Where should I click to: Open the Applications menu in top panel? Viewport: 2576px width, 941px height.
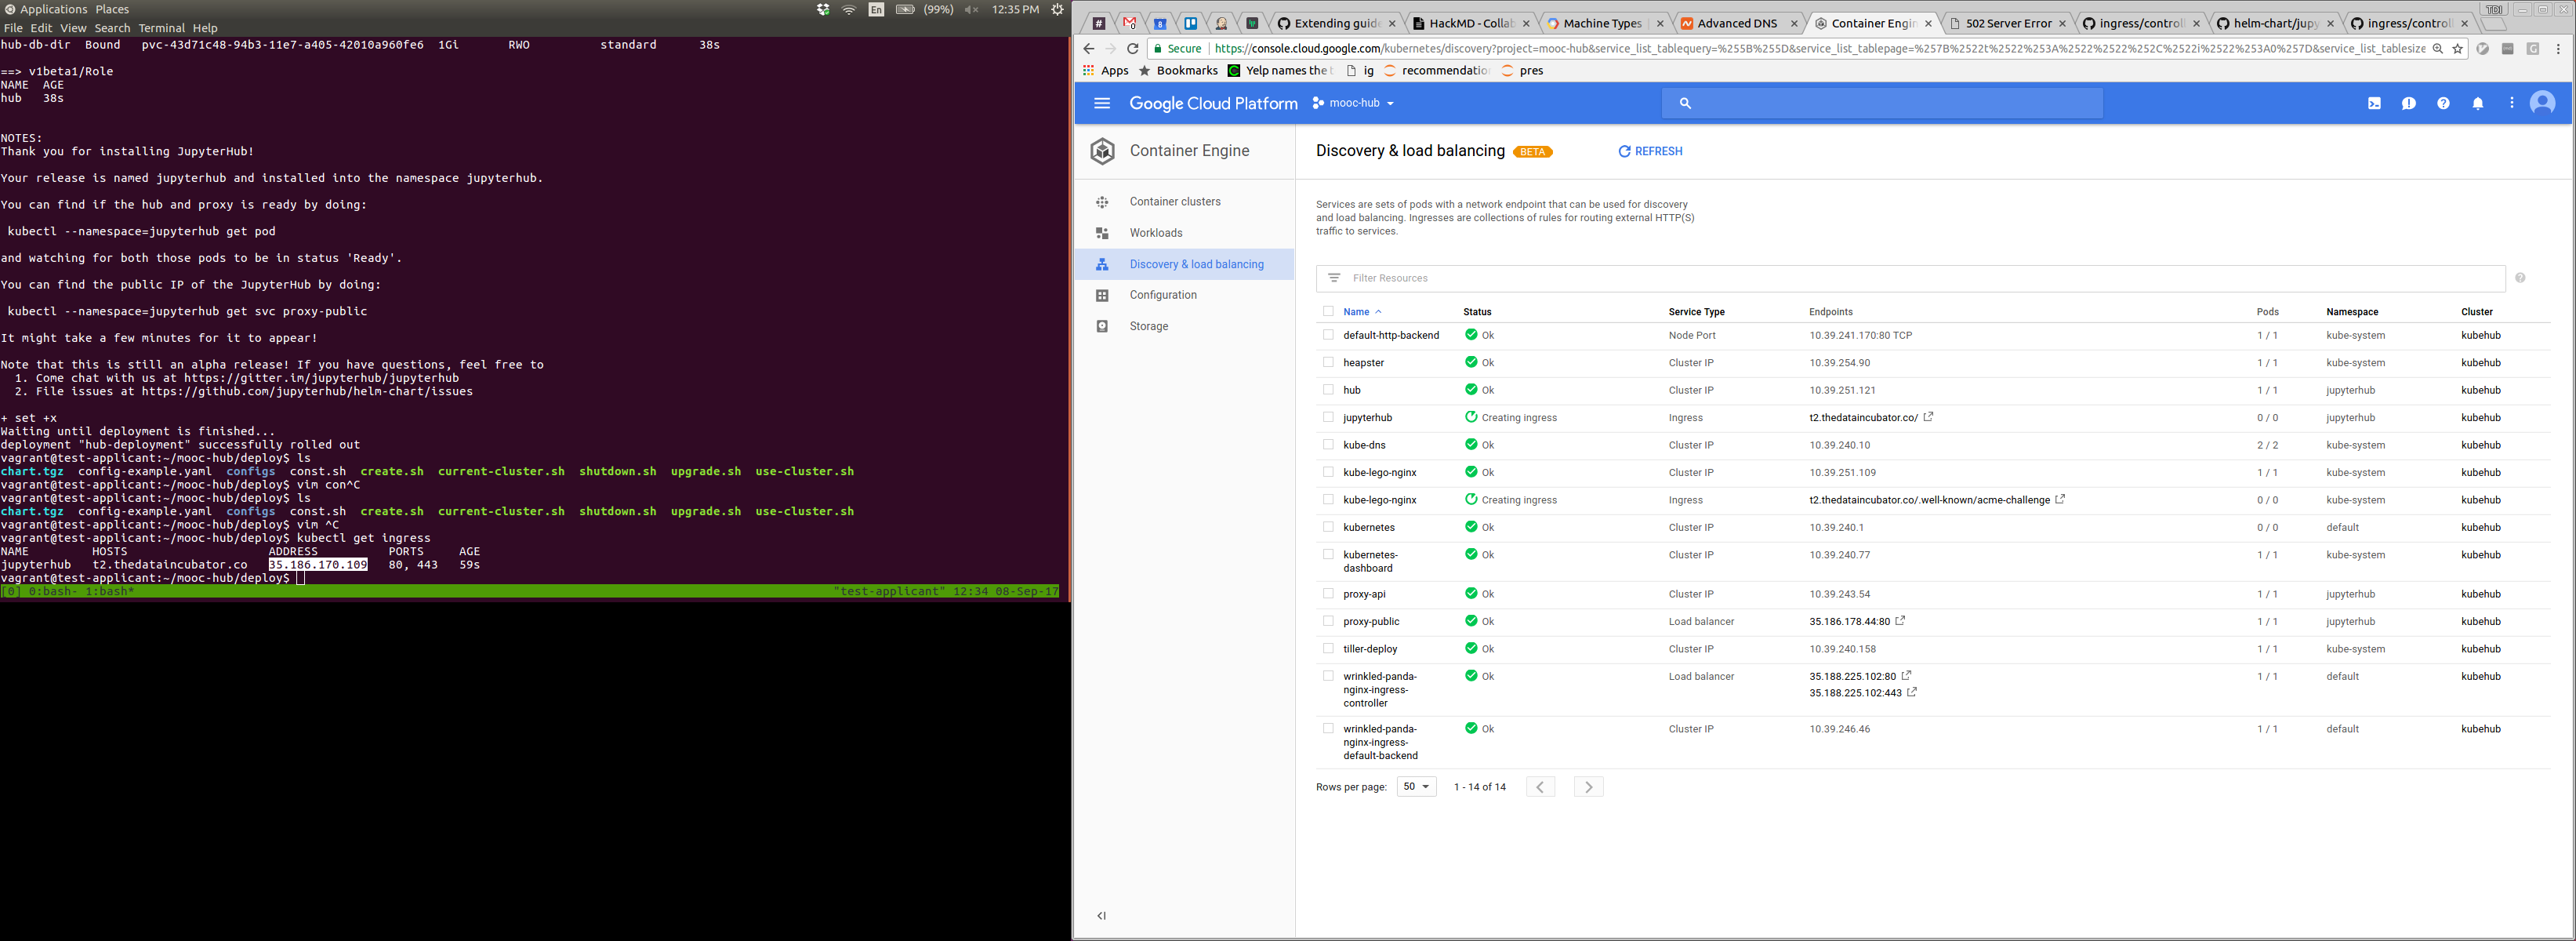(53, 9)
